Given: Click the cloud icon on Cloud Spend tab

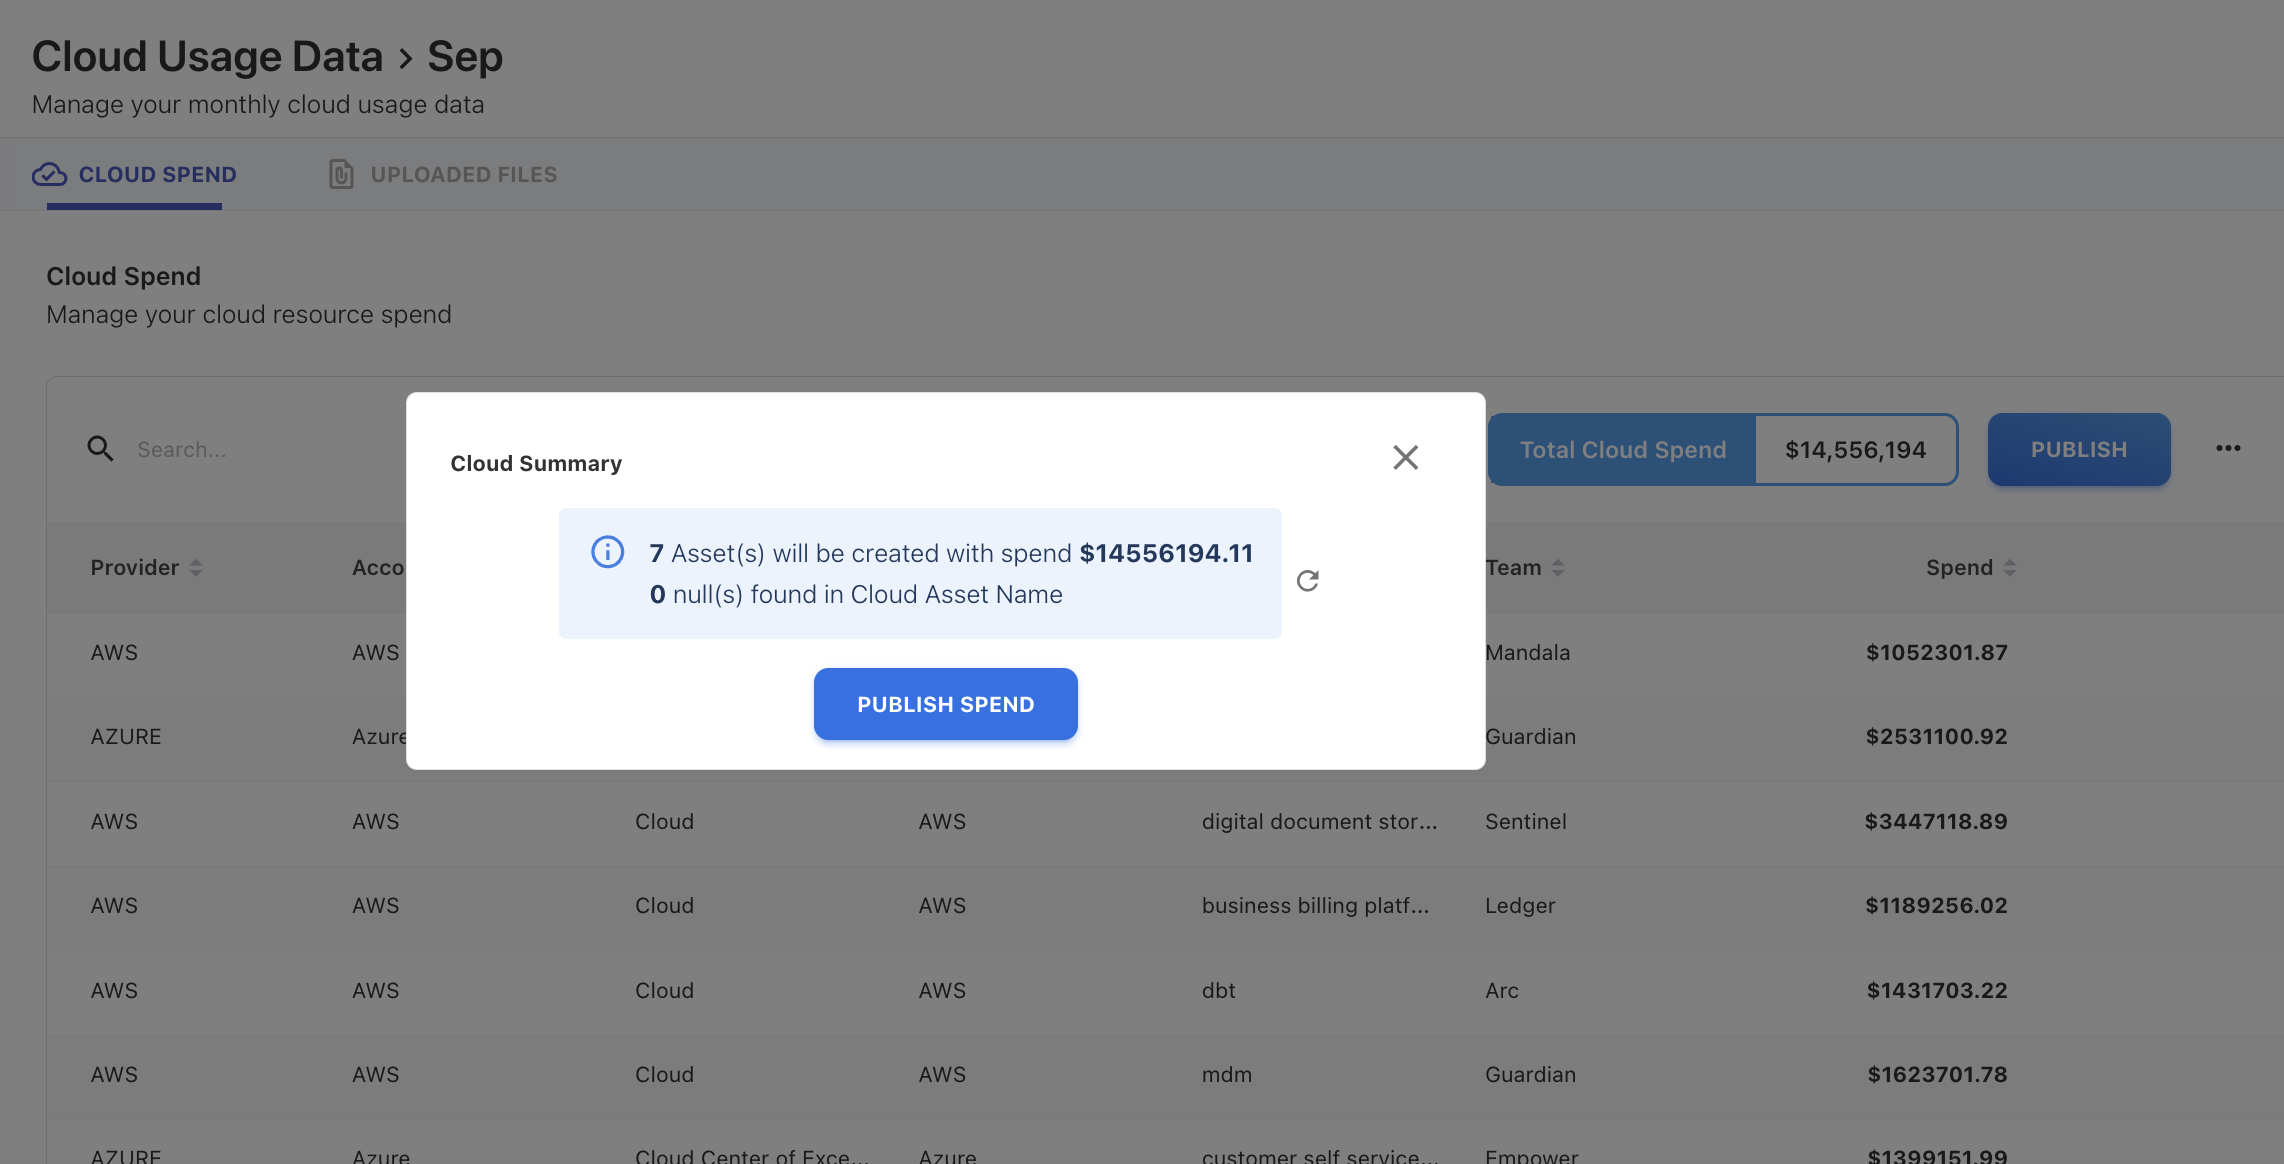Looking at the screenshot, I should (x=50, y=175).
